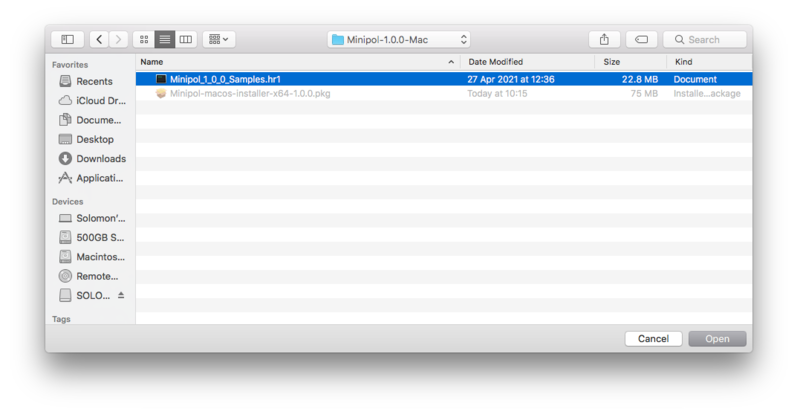Eject the SOLO... volume
The image size is (800, 409).
coord(121,295)
